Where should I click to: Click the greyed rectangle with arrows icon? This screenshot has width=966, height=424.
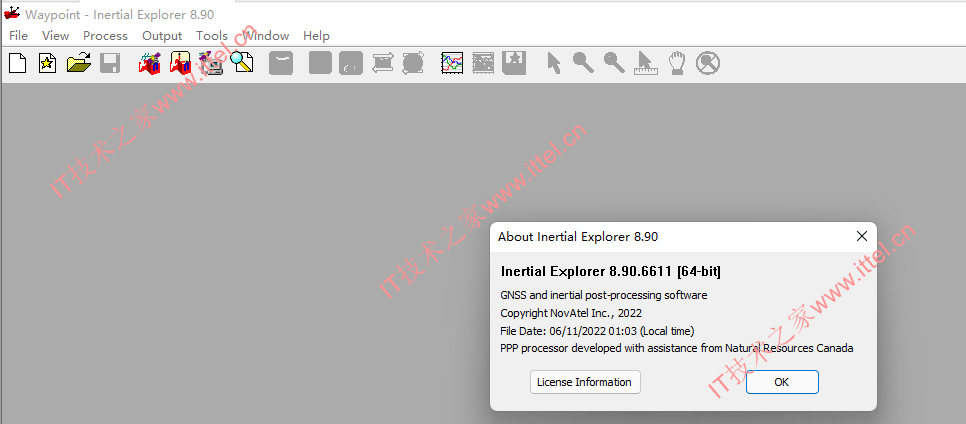point(382,63)
